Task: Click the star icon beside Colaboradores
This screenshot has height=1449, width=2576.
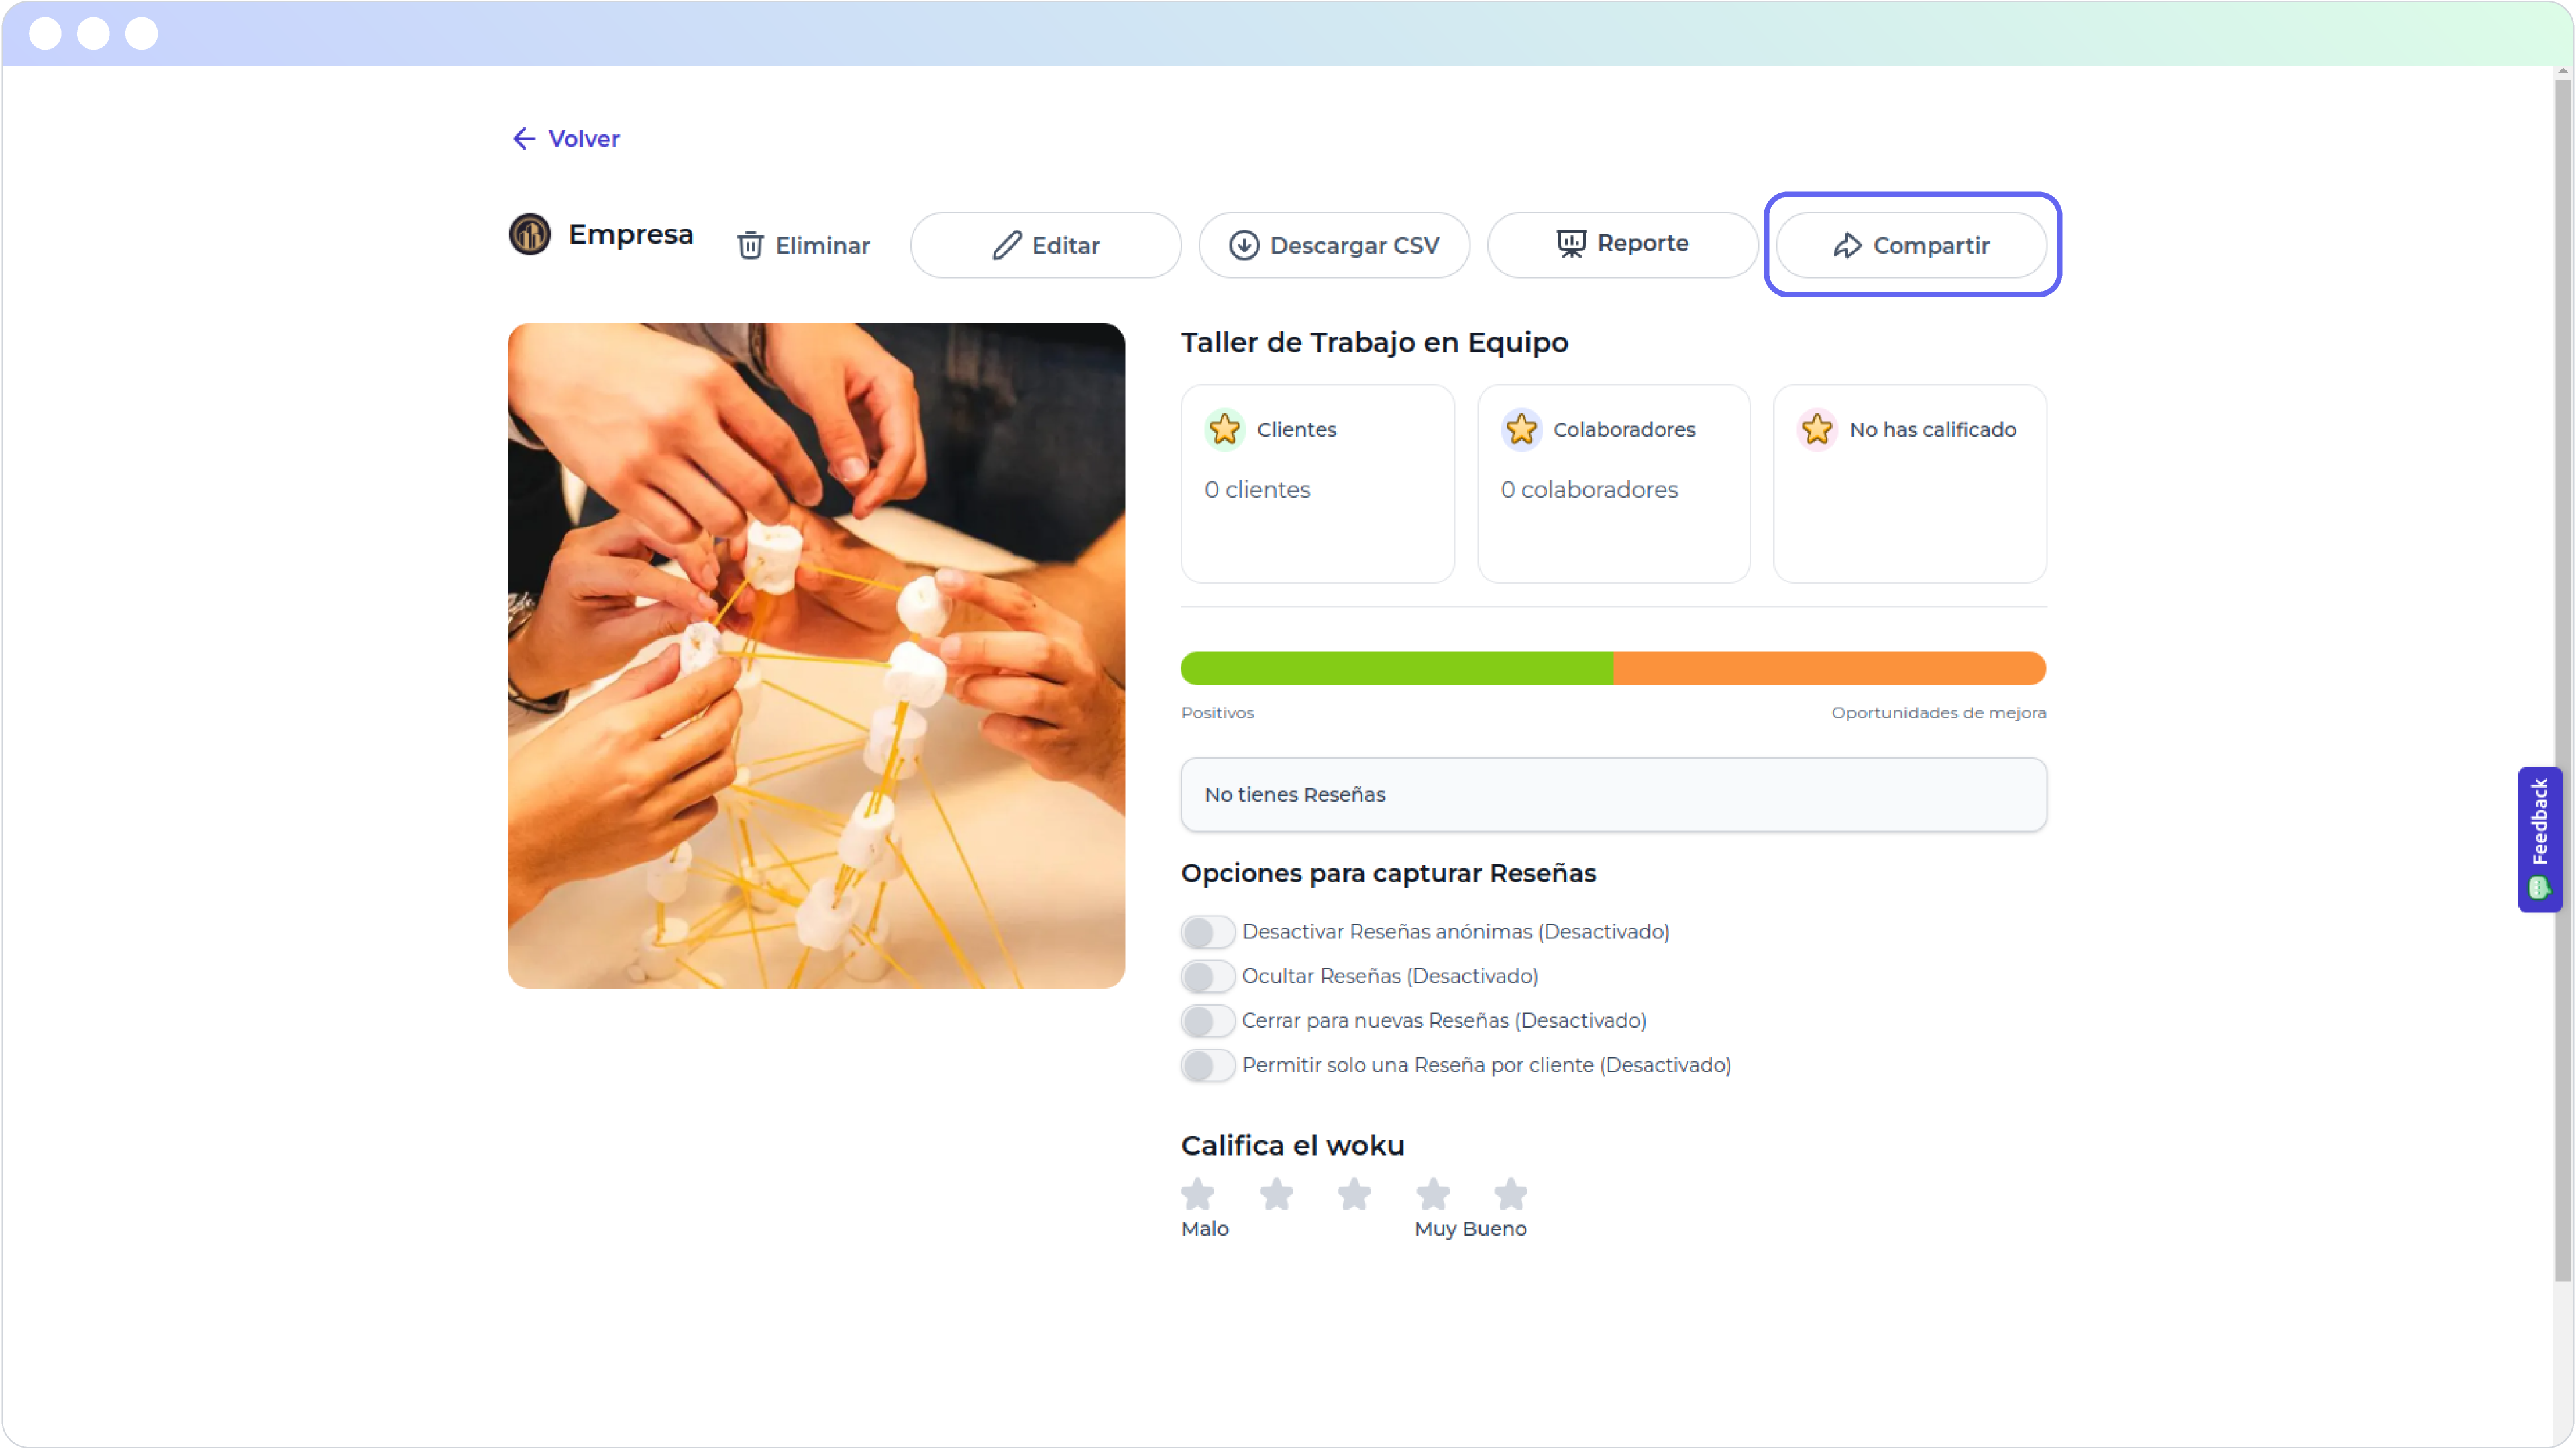Action: [1521, 429]
